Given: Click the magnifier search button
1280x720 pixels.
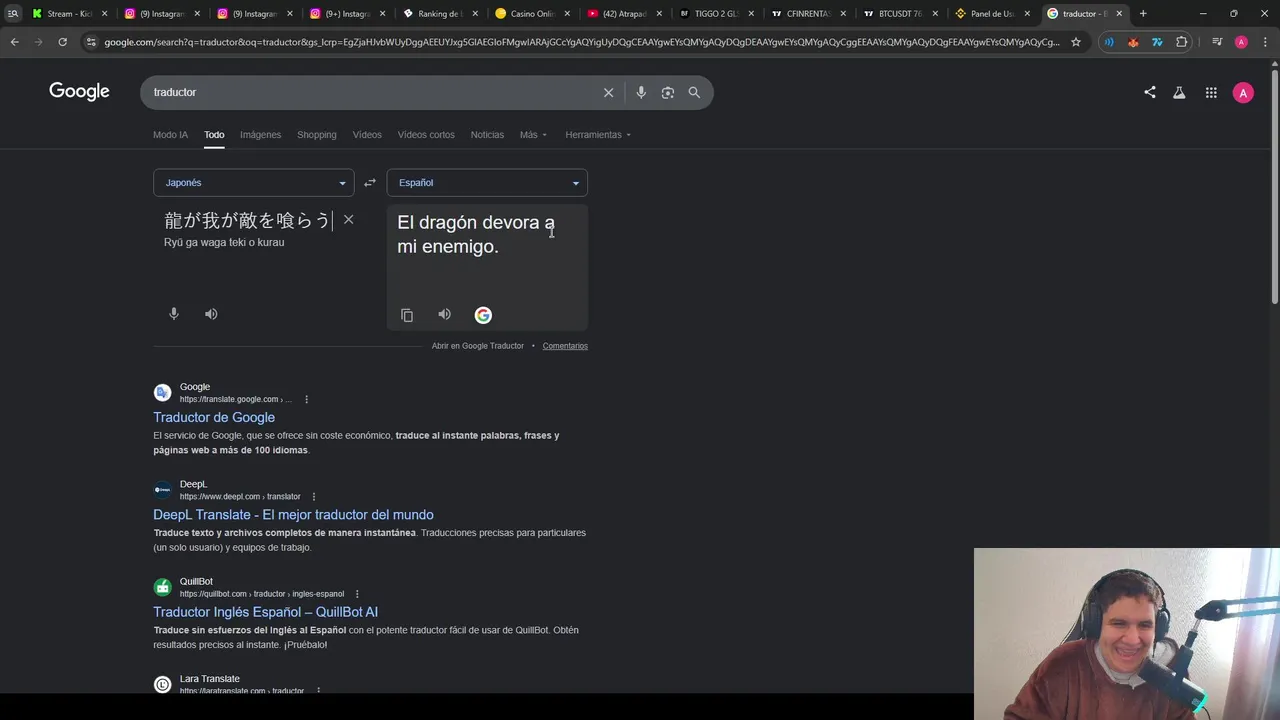Looking at the screenshot, I should click(x=694, y=92).
